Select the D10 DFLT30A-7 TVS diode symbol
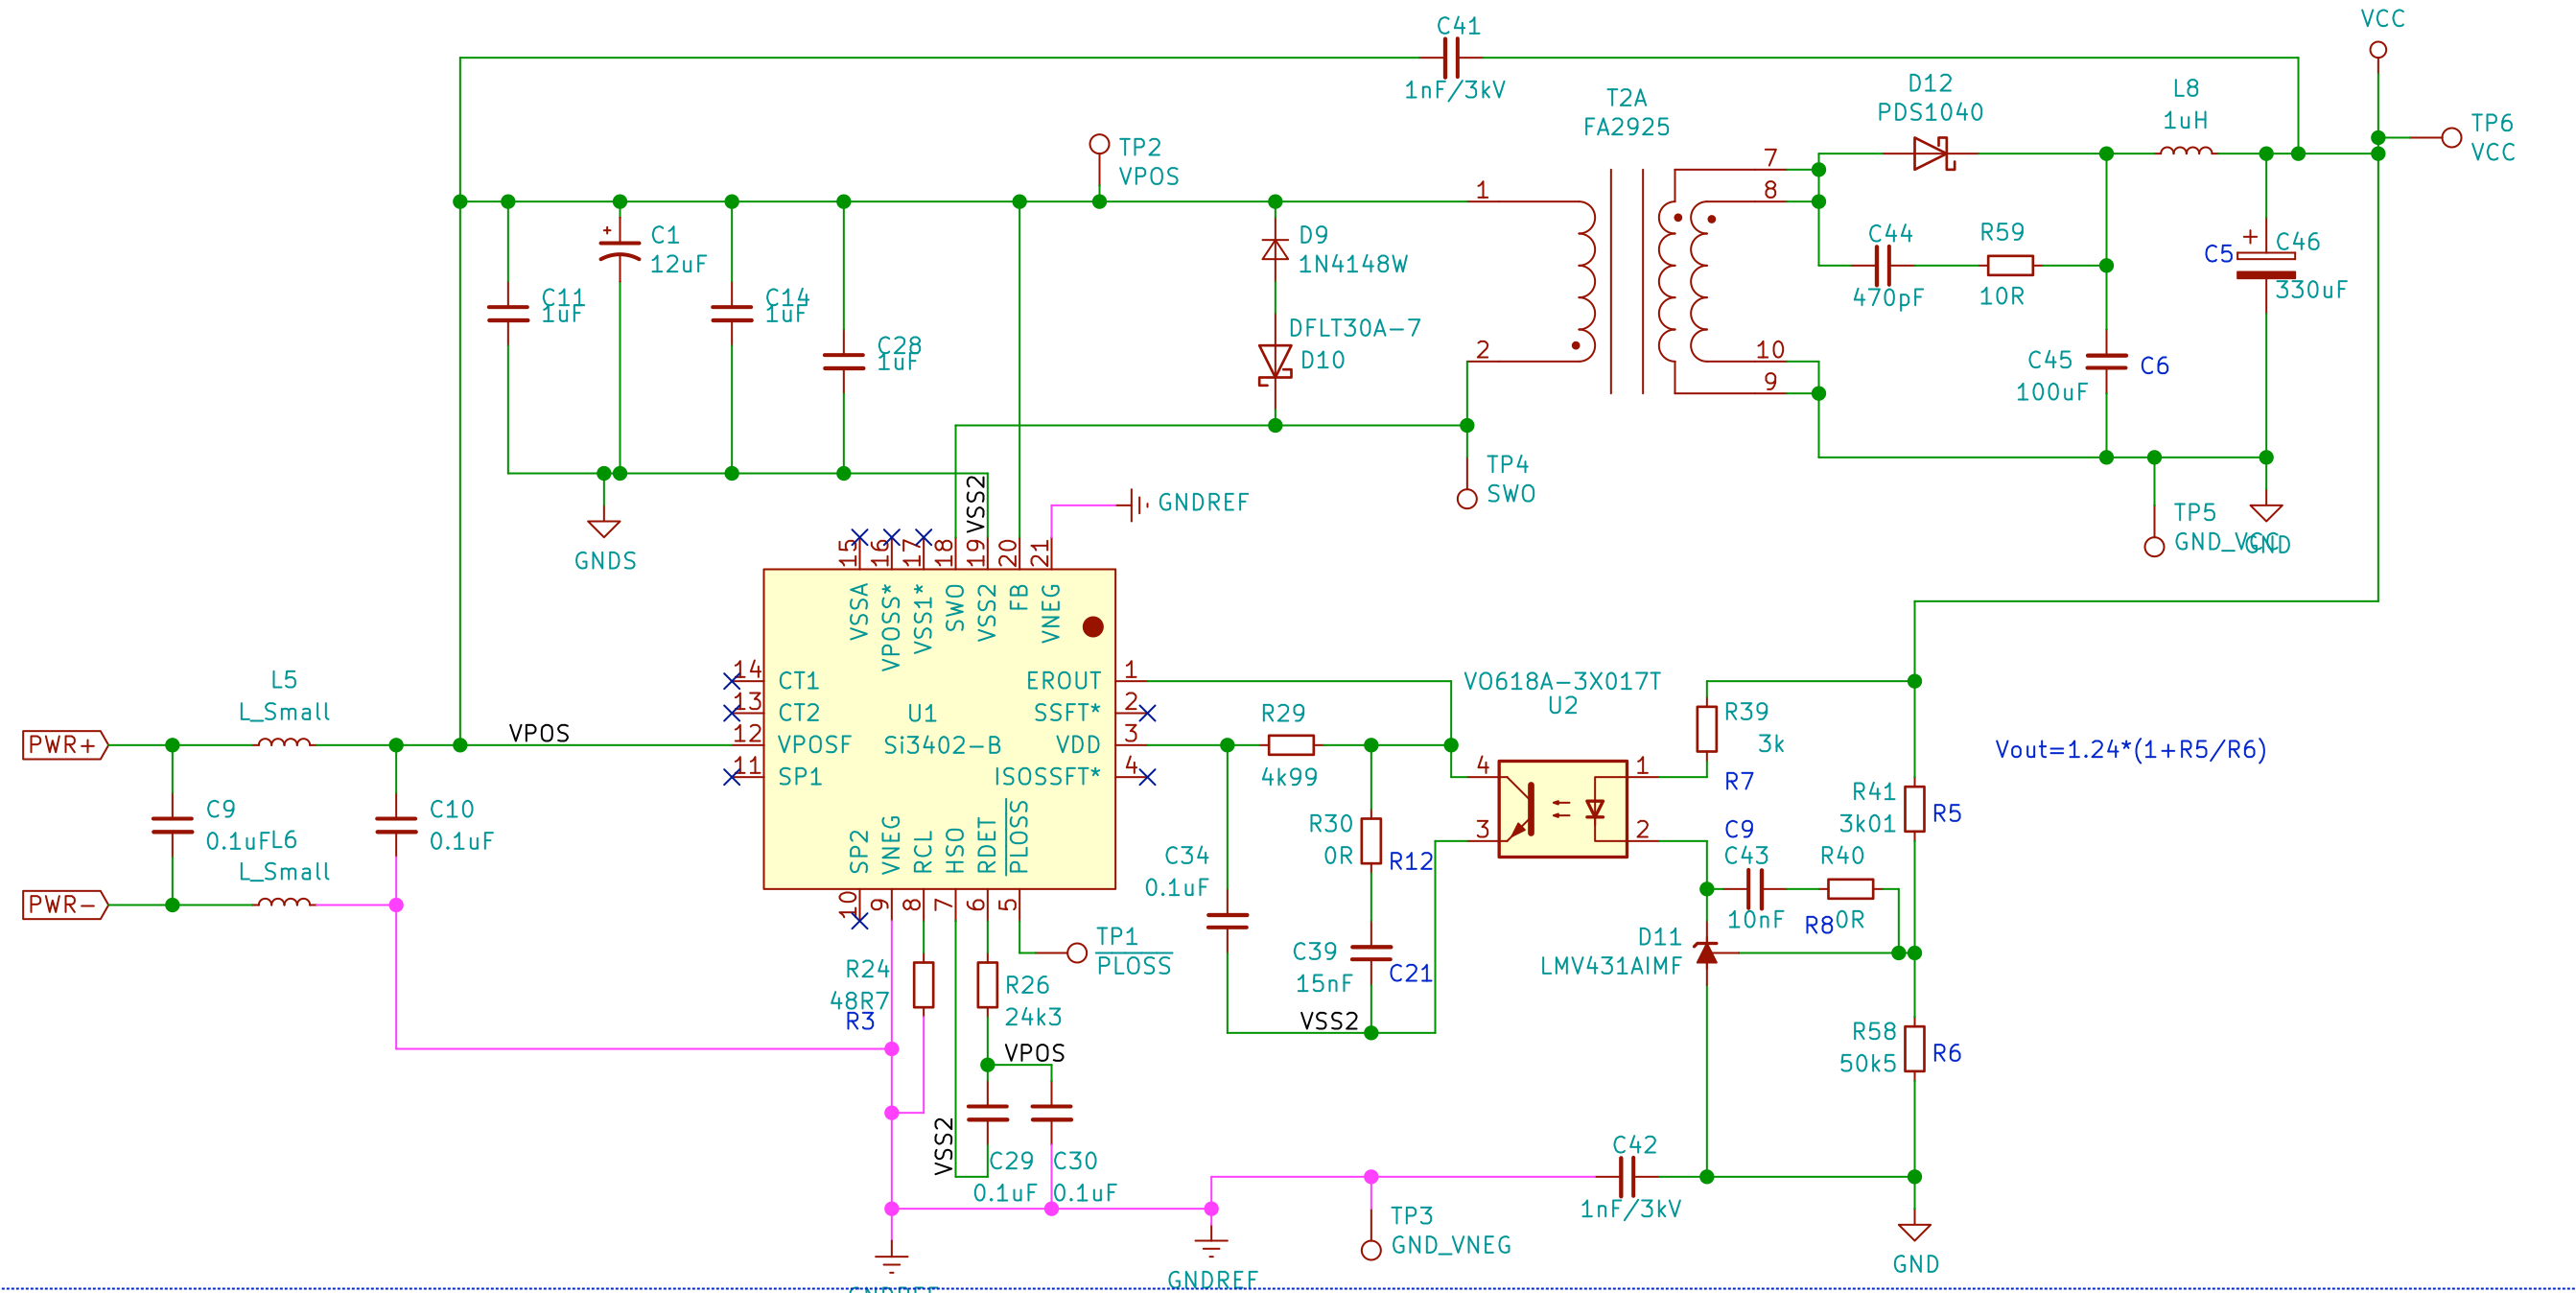 (x=1275, y=363)
